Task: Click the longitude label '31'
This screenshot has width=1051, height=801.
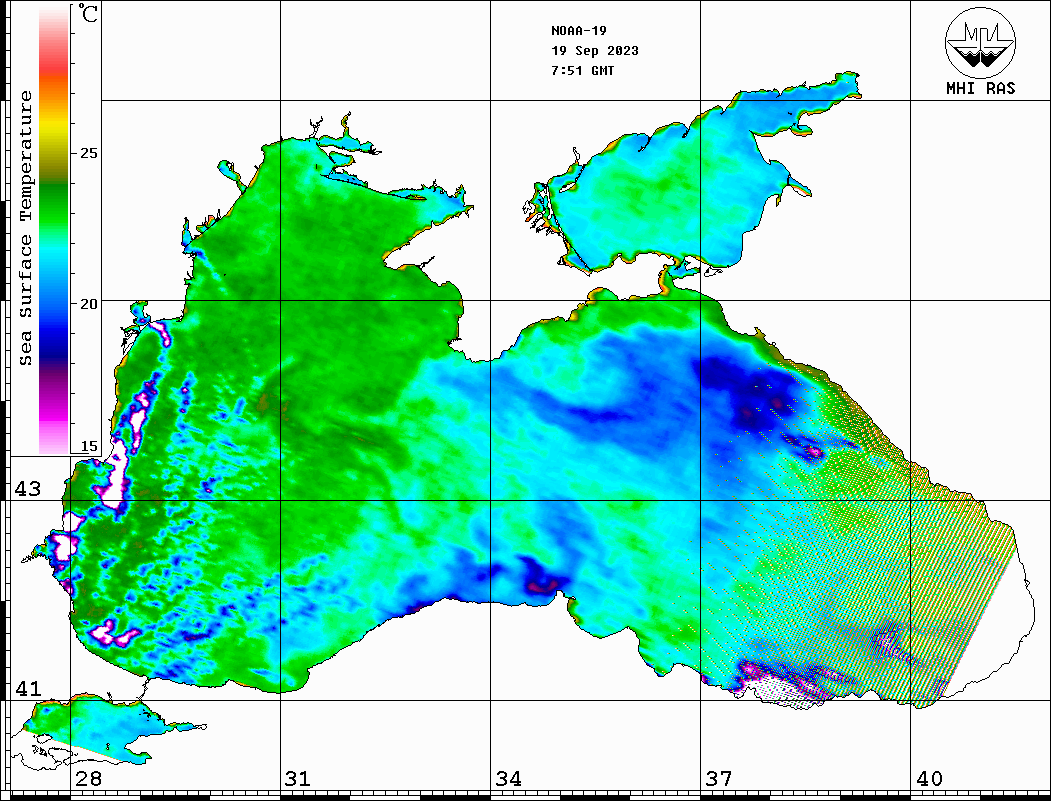Action: [x=298, y=778]
